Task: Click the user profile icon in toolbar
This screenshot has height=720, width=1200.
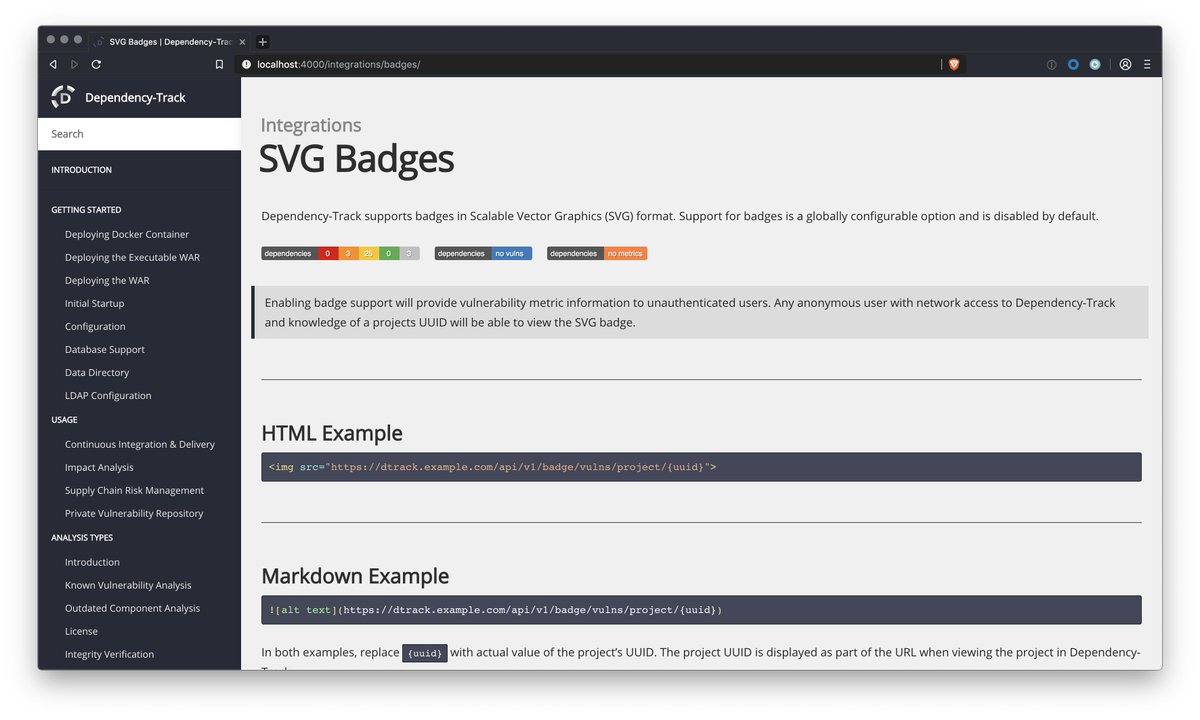Action: pos(1125,64)
